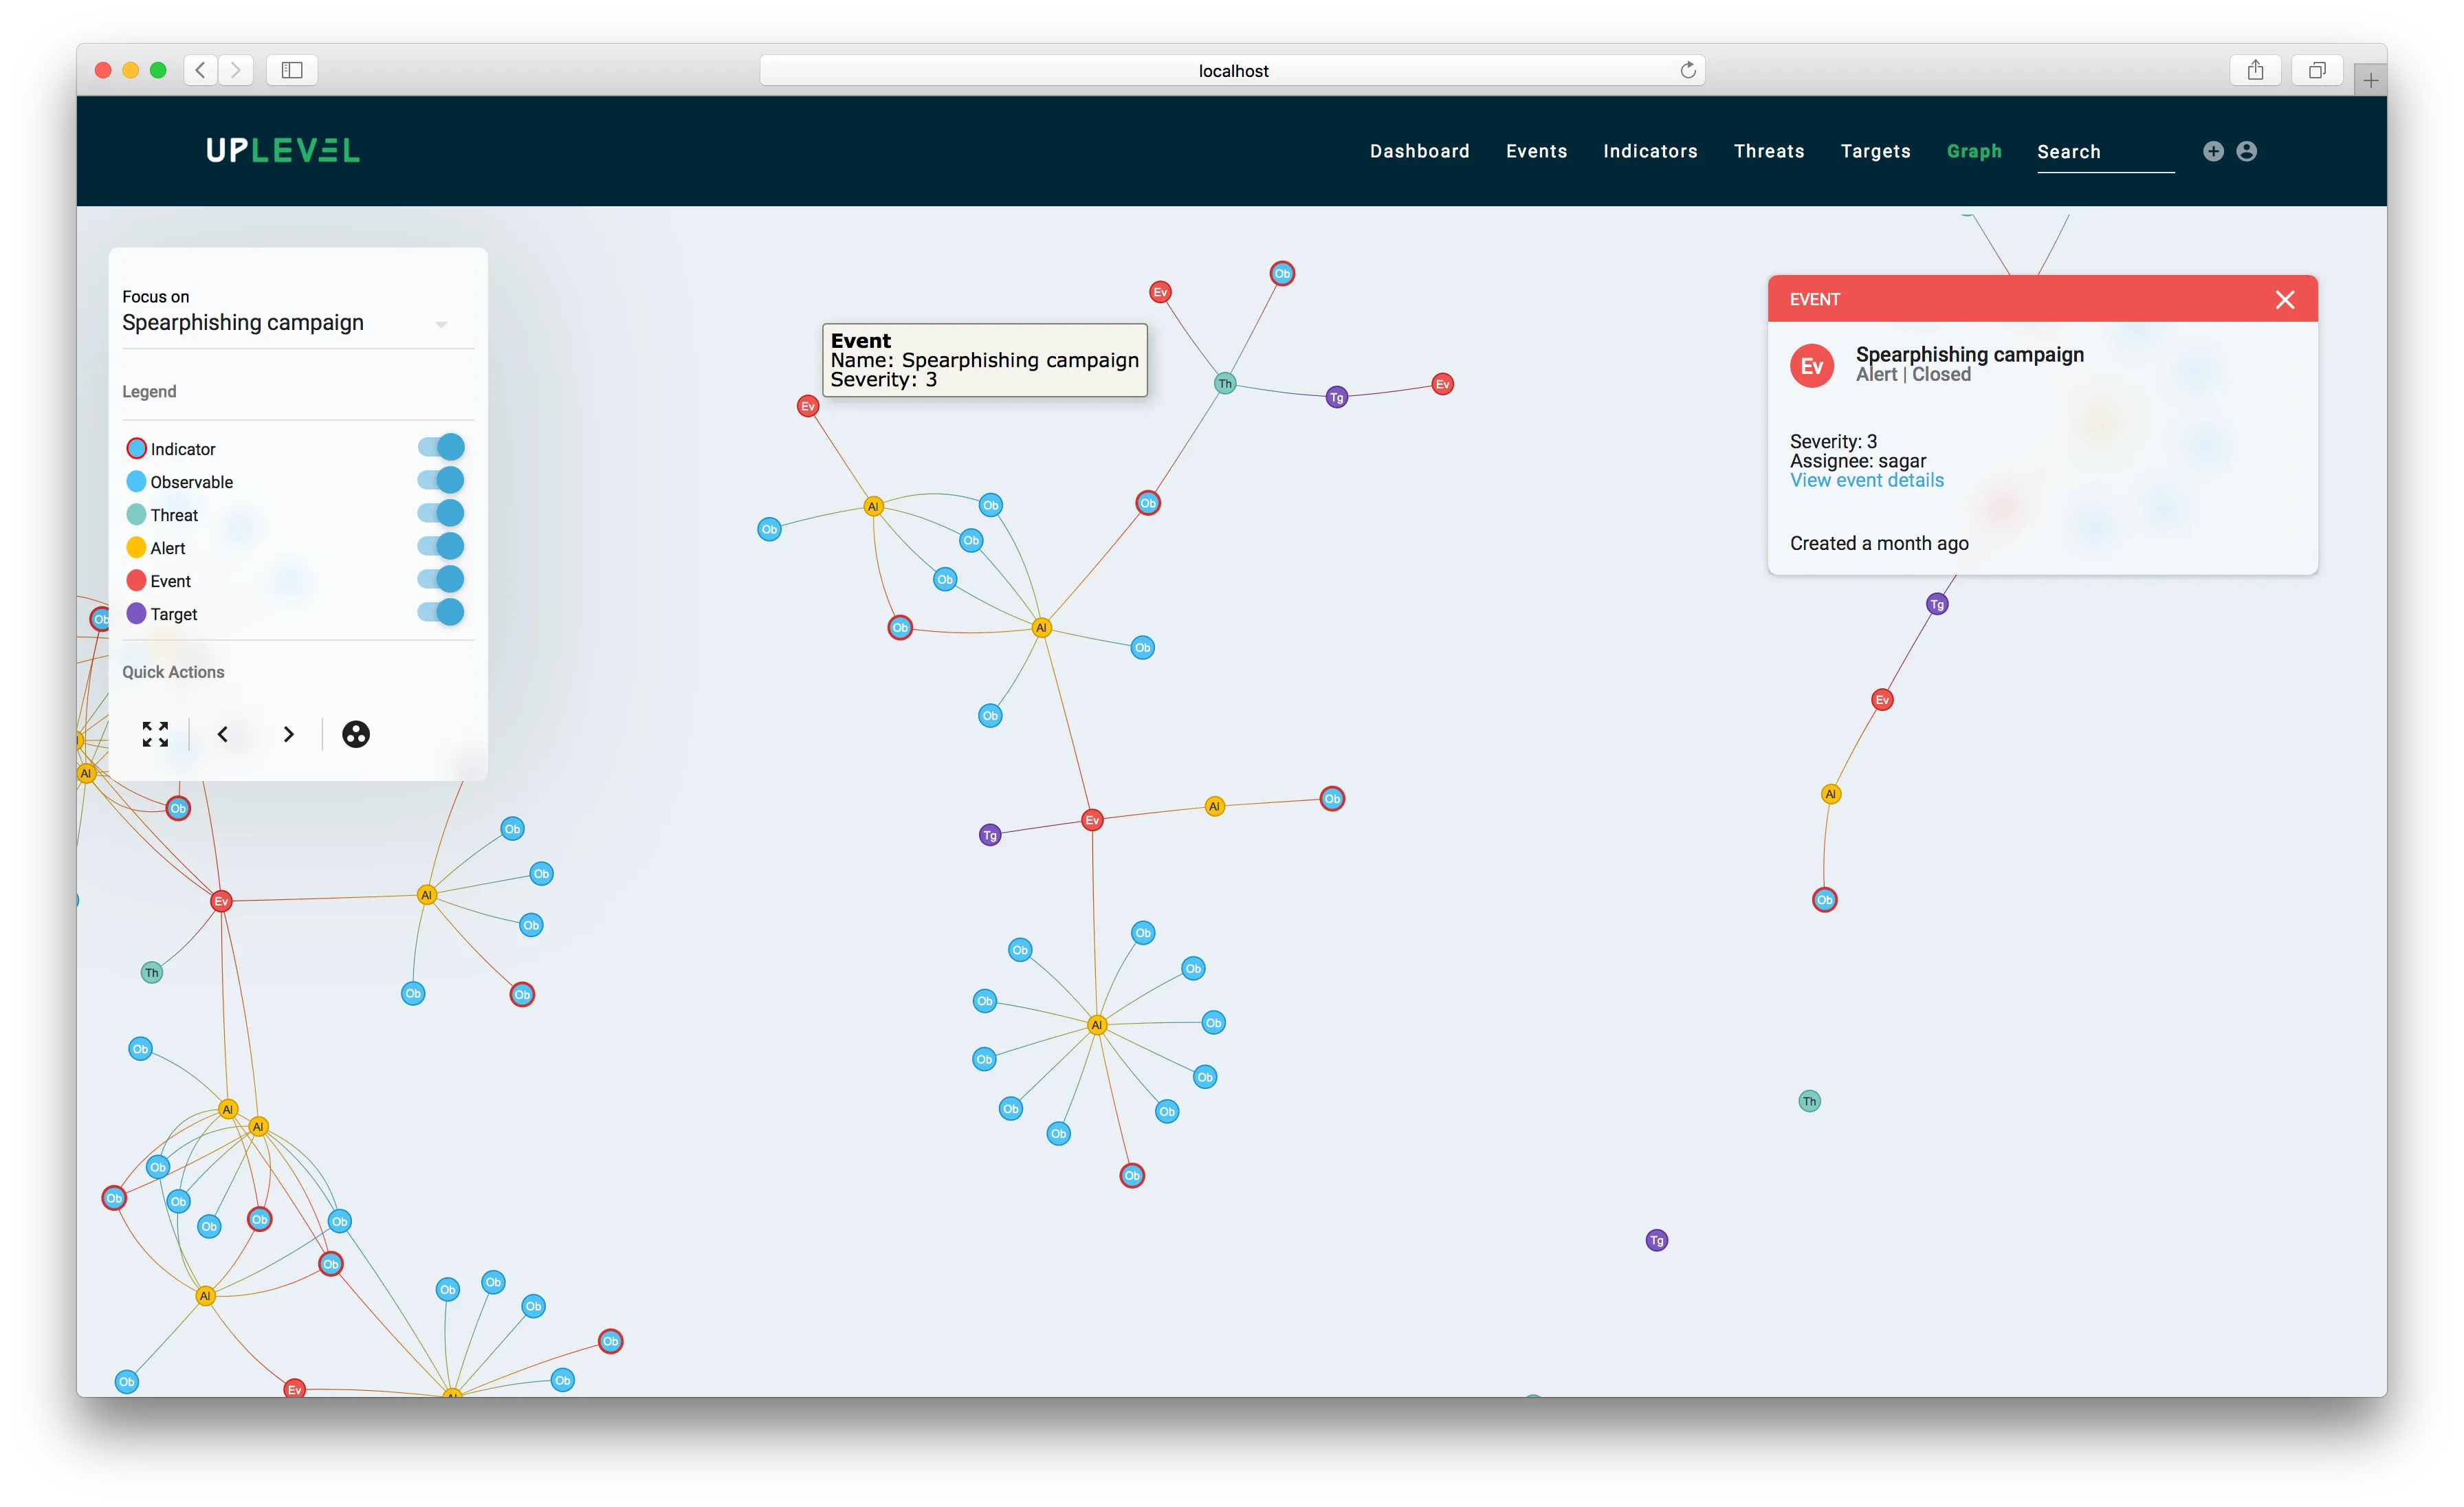Image resolution: width=2464 pixels, height=1507 pixels.
Task: Select the previous navigation arrow in Quick Actions
Action: click(x=223, y=734)
